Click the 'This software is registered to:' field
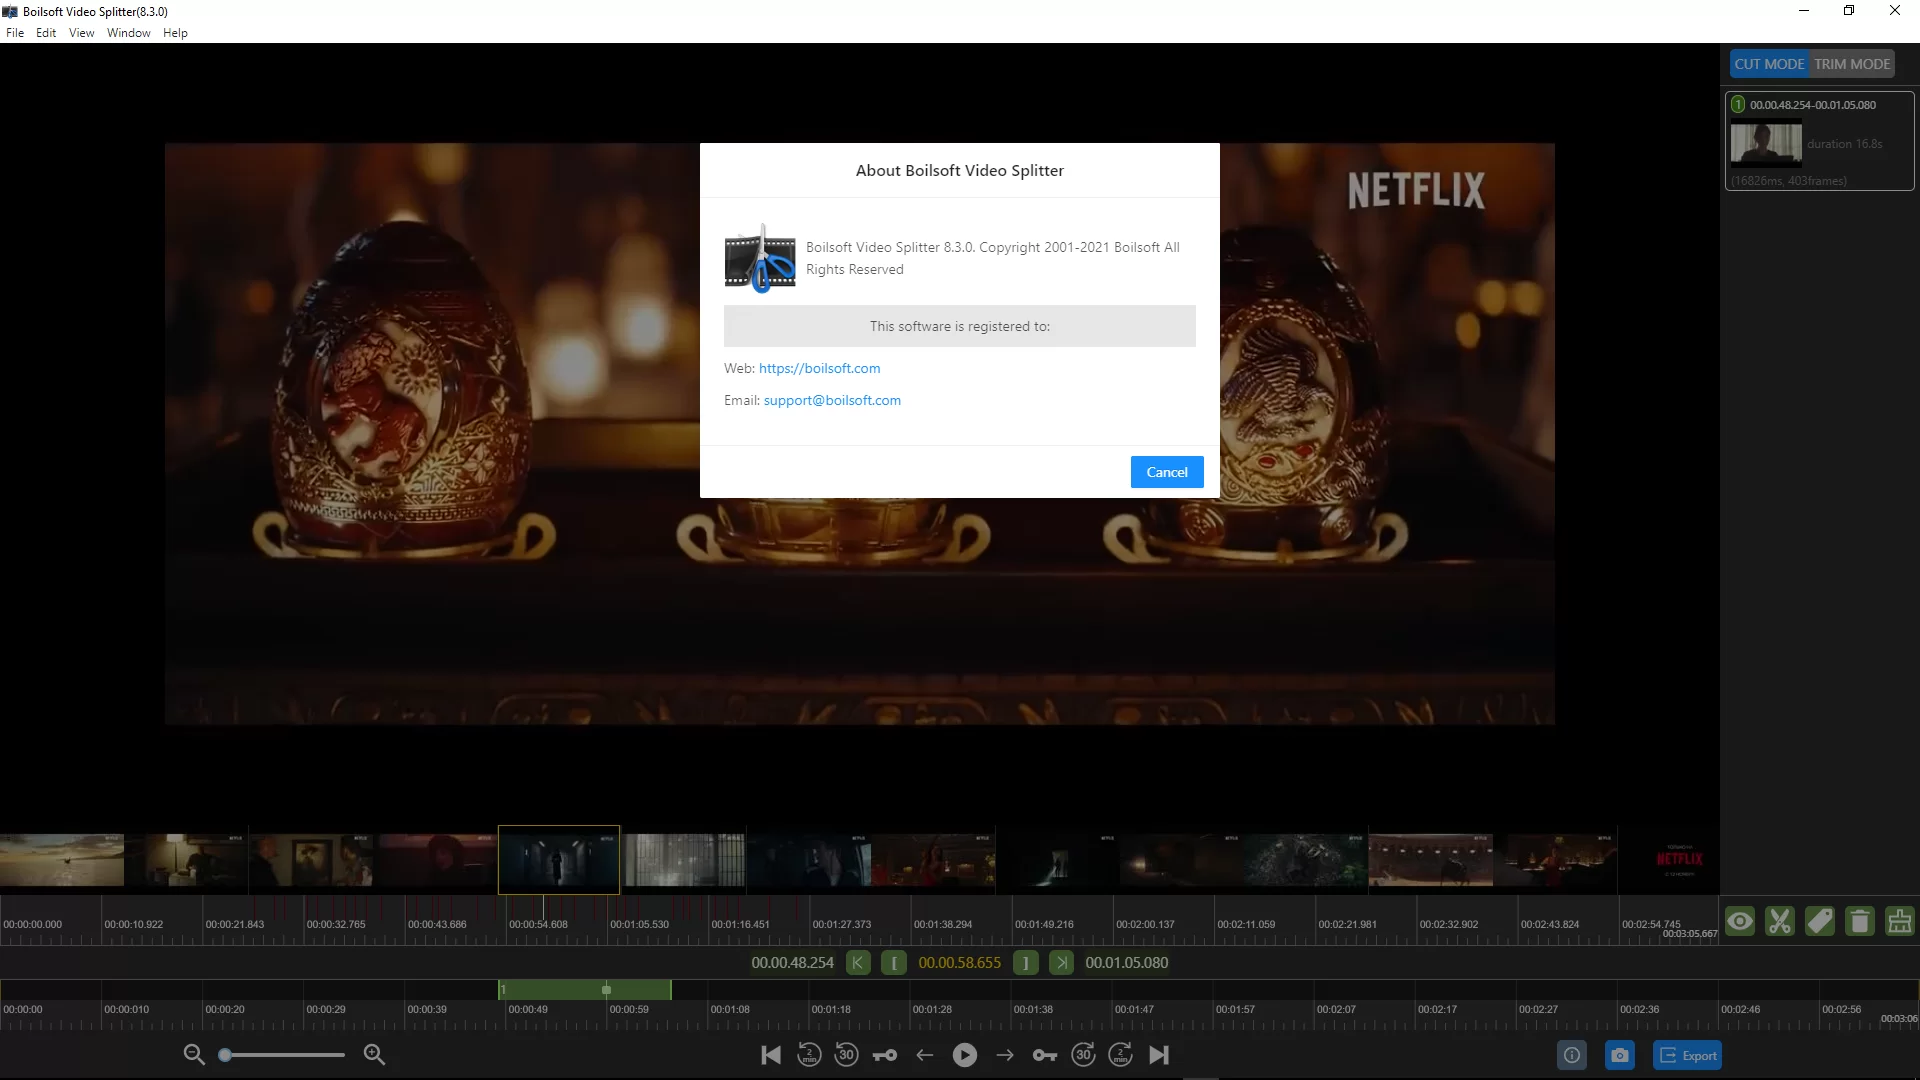 coord(960,326)
